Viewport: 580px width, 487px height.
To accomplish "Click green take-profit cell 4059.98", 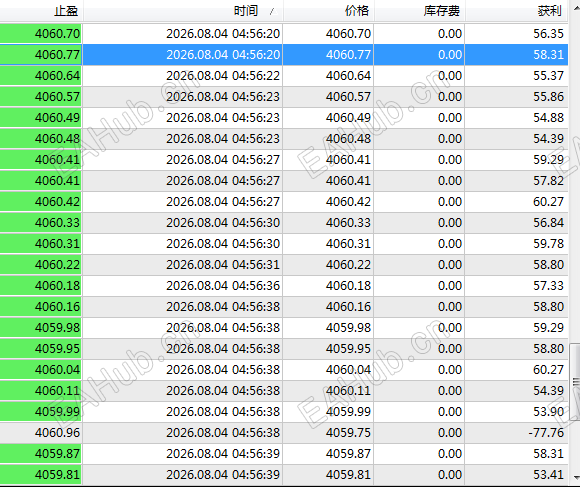I will (41, 328).
